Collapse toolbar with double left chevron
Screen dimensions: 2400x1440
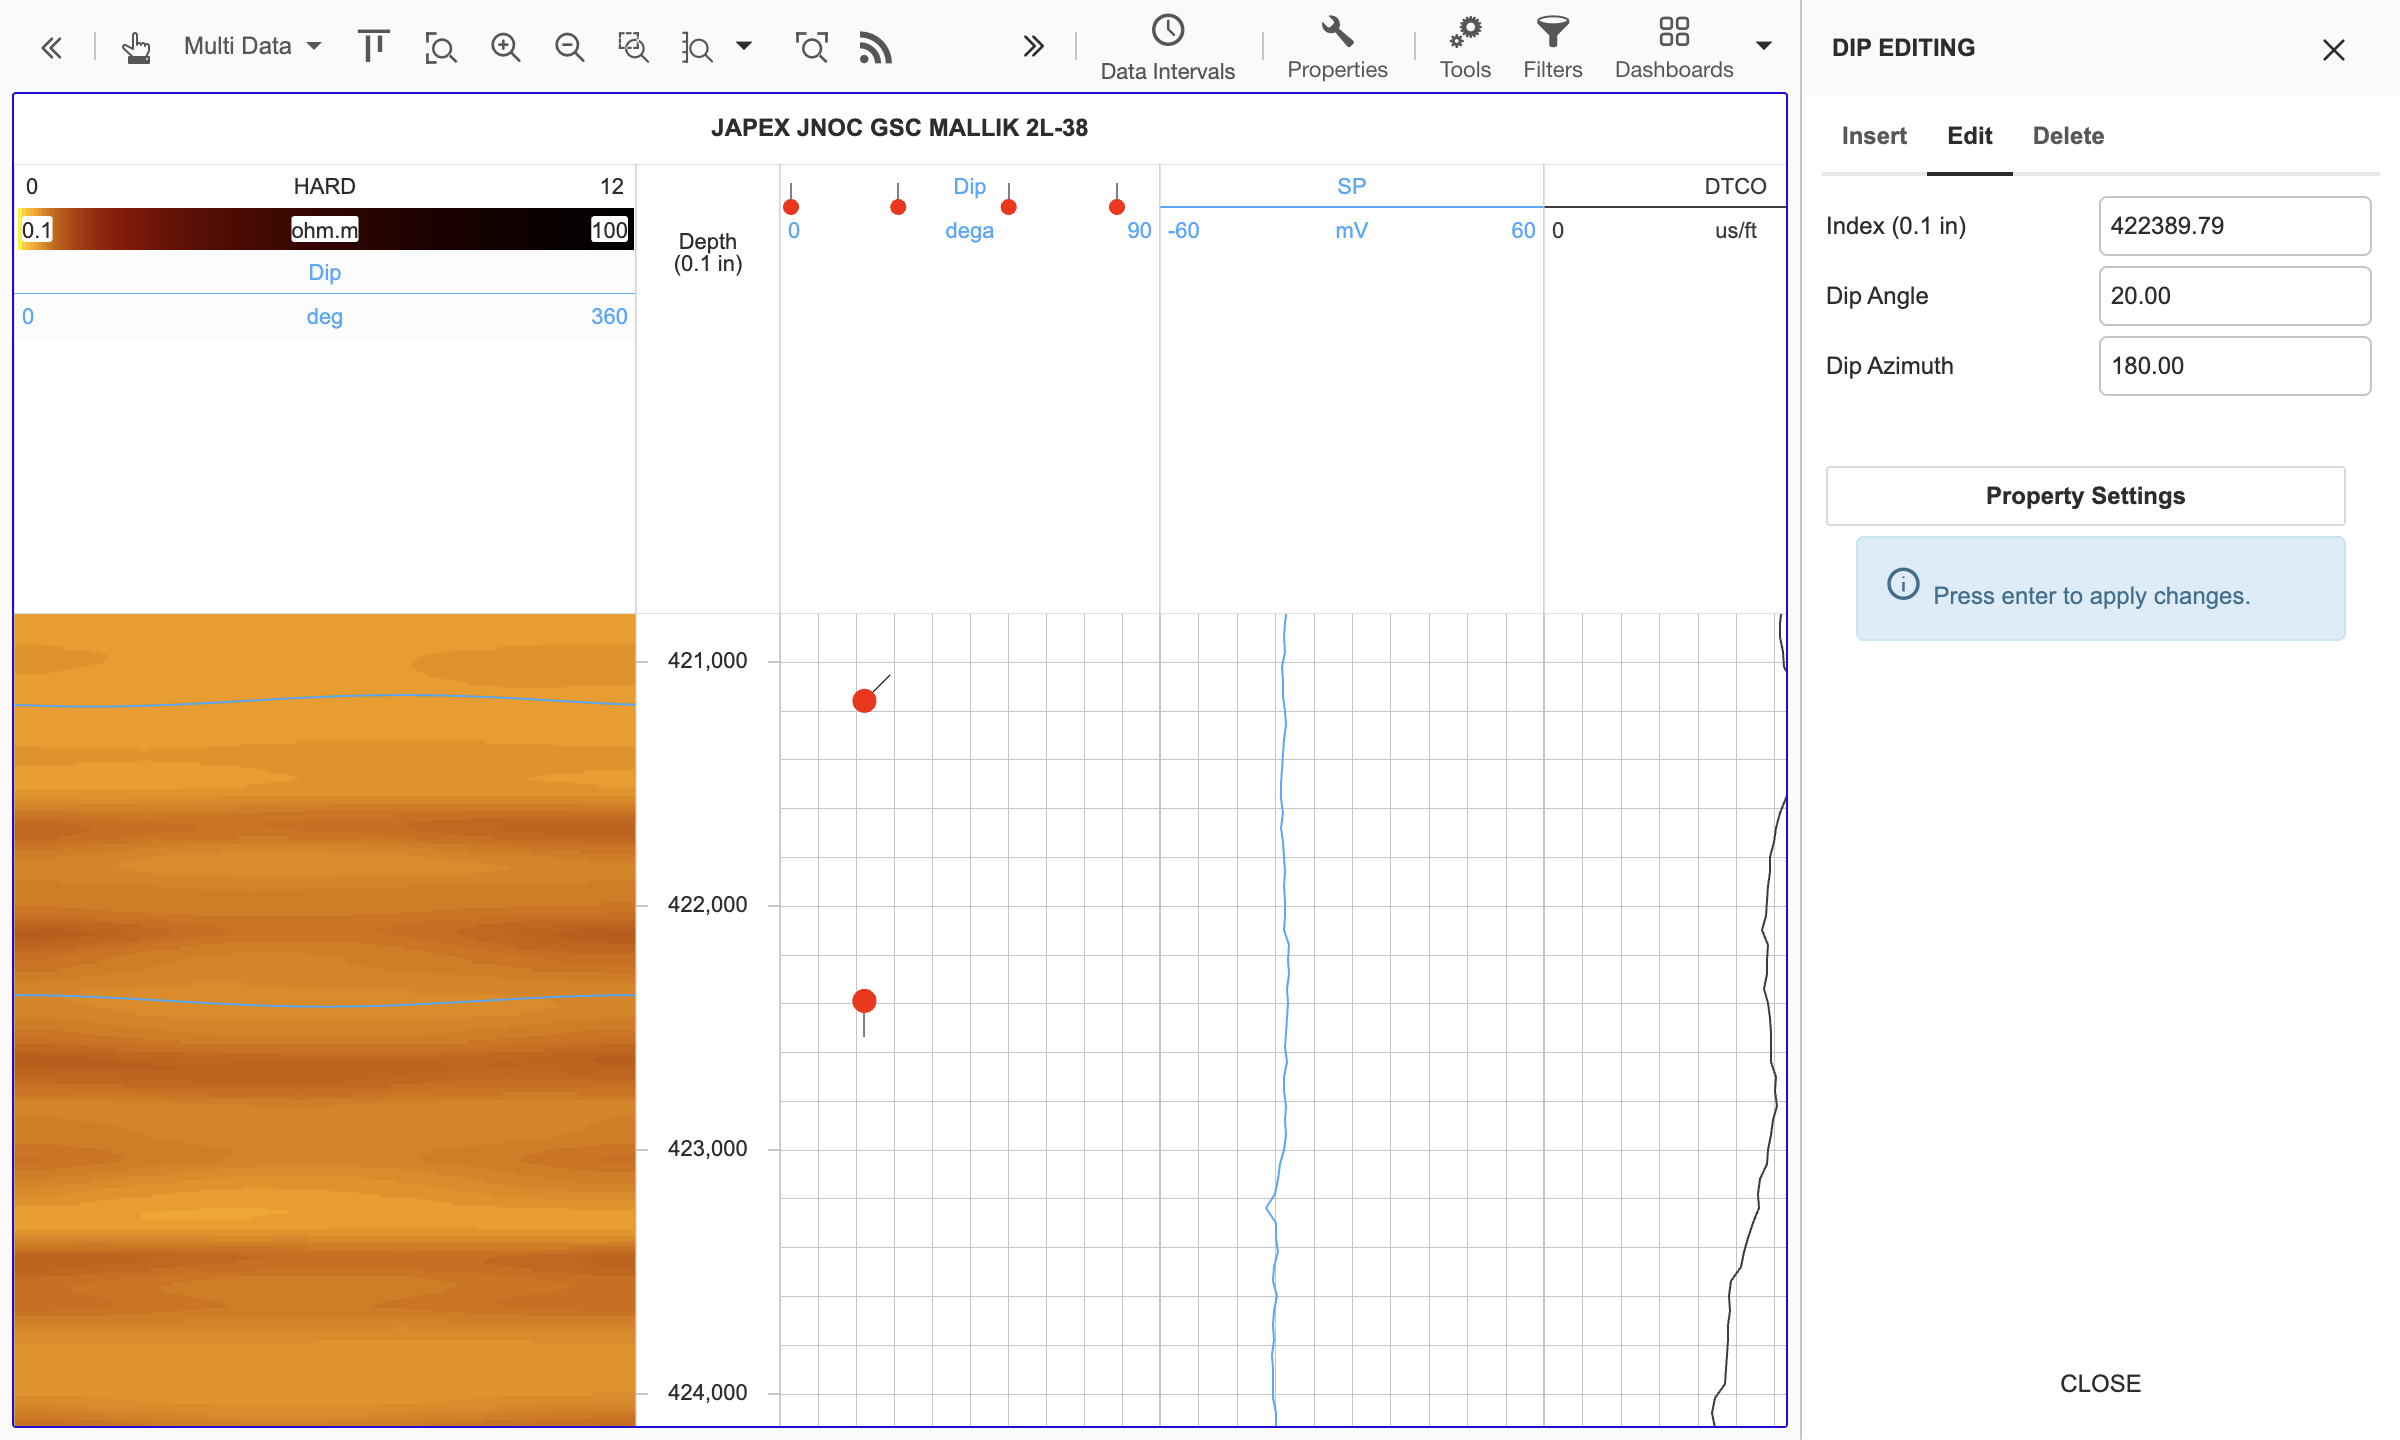tap(52, 47)
